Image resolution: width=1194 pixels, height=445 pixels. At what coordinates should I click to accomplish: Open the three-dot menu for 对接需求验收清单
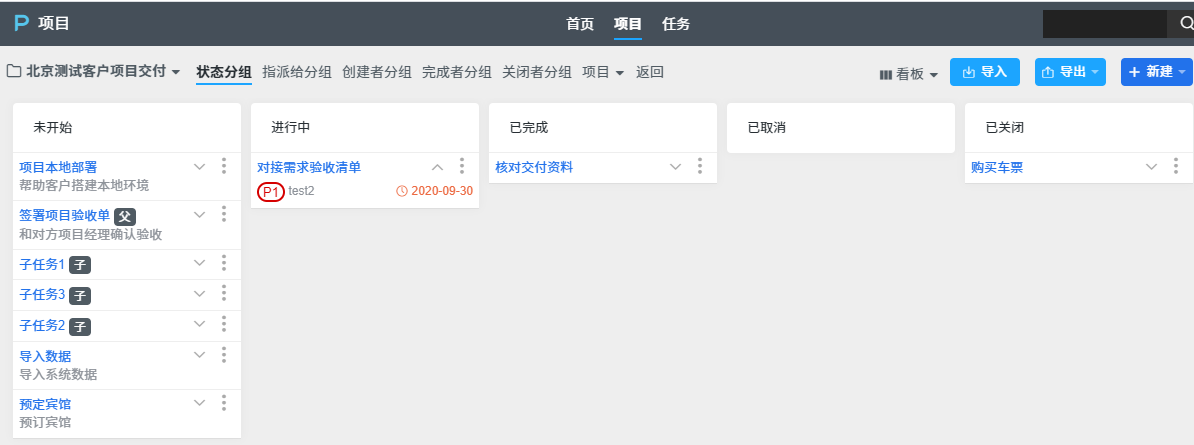tap(462, 166)
